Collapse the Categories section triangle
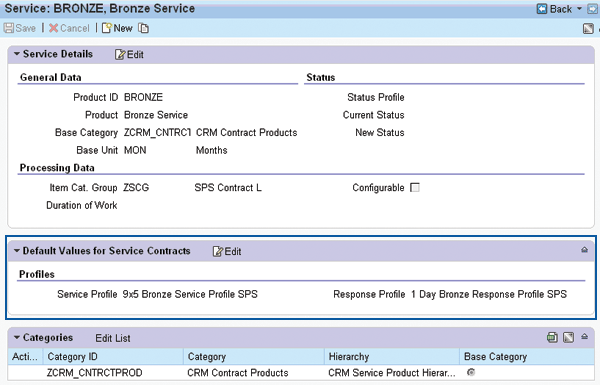 (17, 337)
